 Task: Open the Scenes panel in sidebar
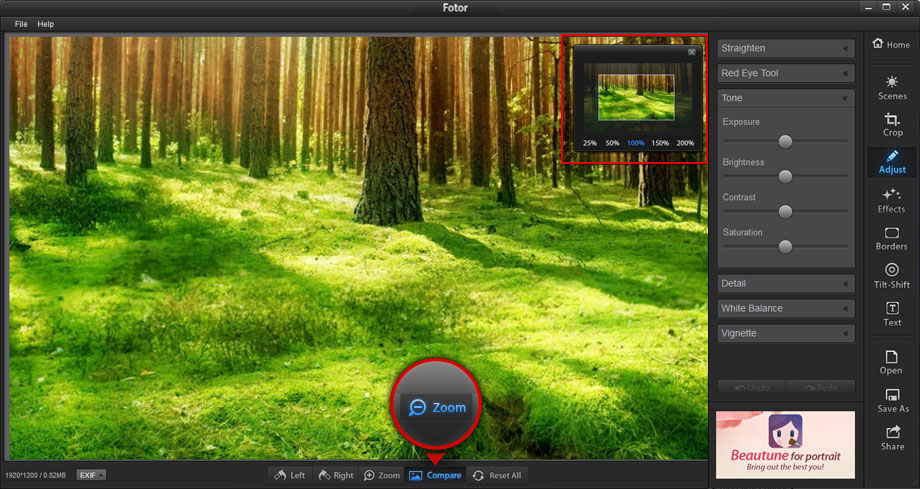click(891, 87)
